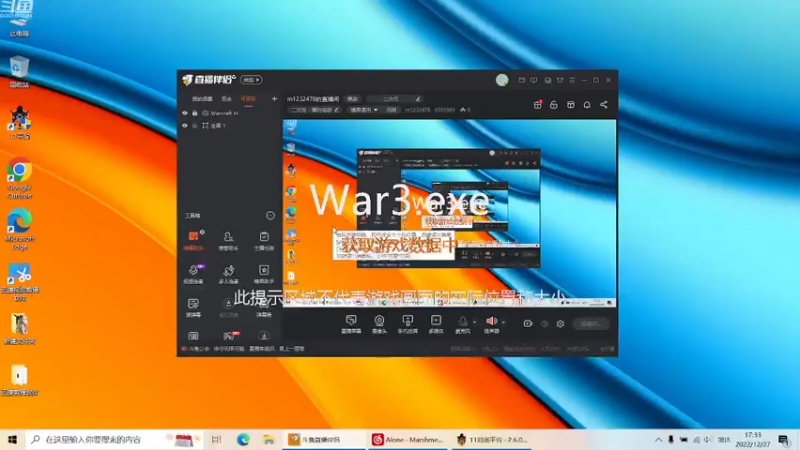800x450 pixels.
Task: Open the 房管助手 person tool
Action: [x=228, y=240]
